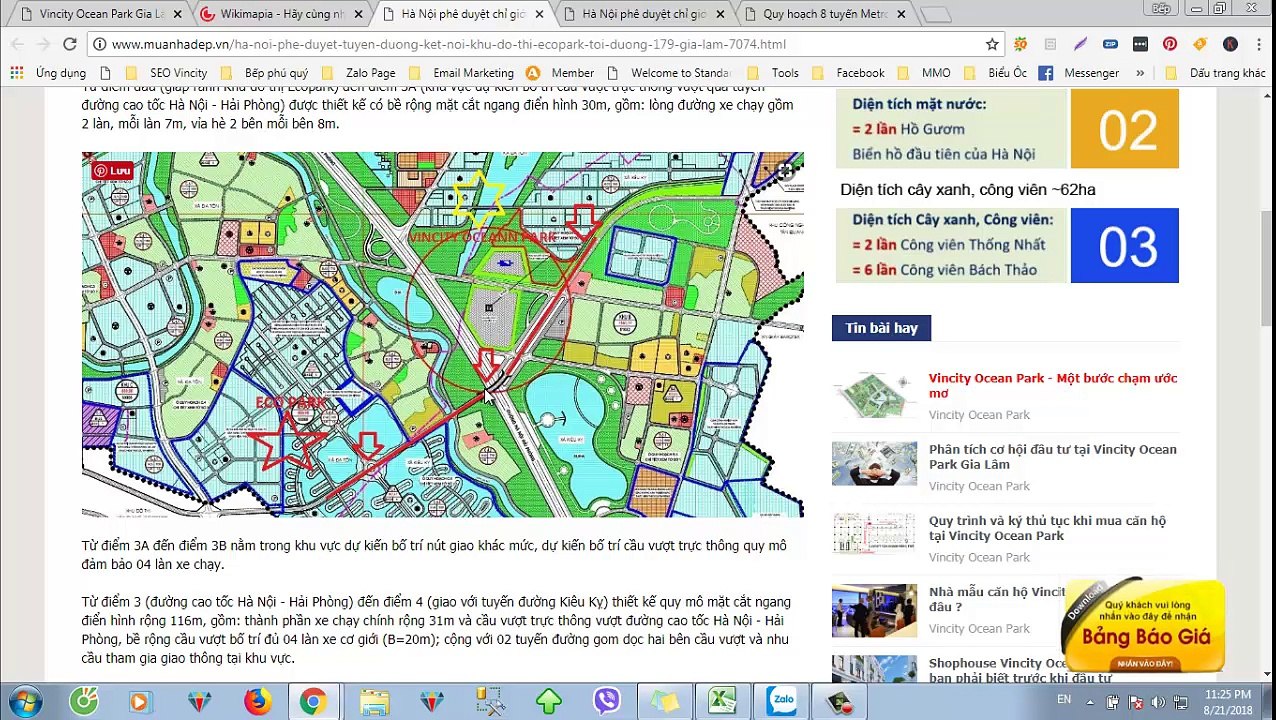Screen dimensions: 1276x720
Task: Close the Wikimapia tab
Action: pos(359,14)
